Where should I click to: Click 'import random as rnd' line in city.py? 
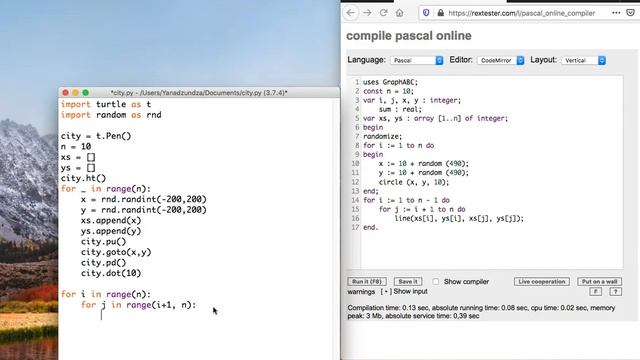point(111,115)
